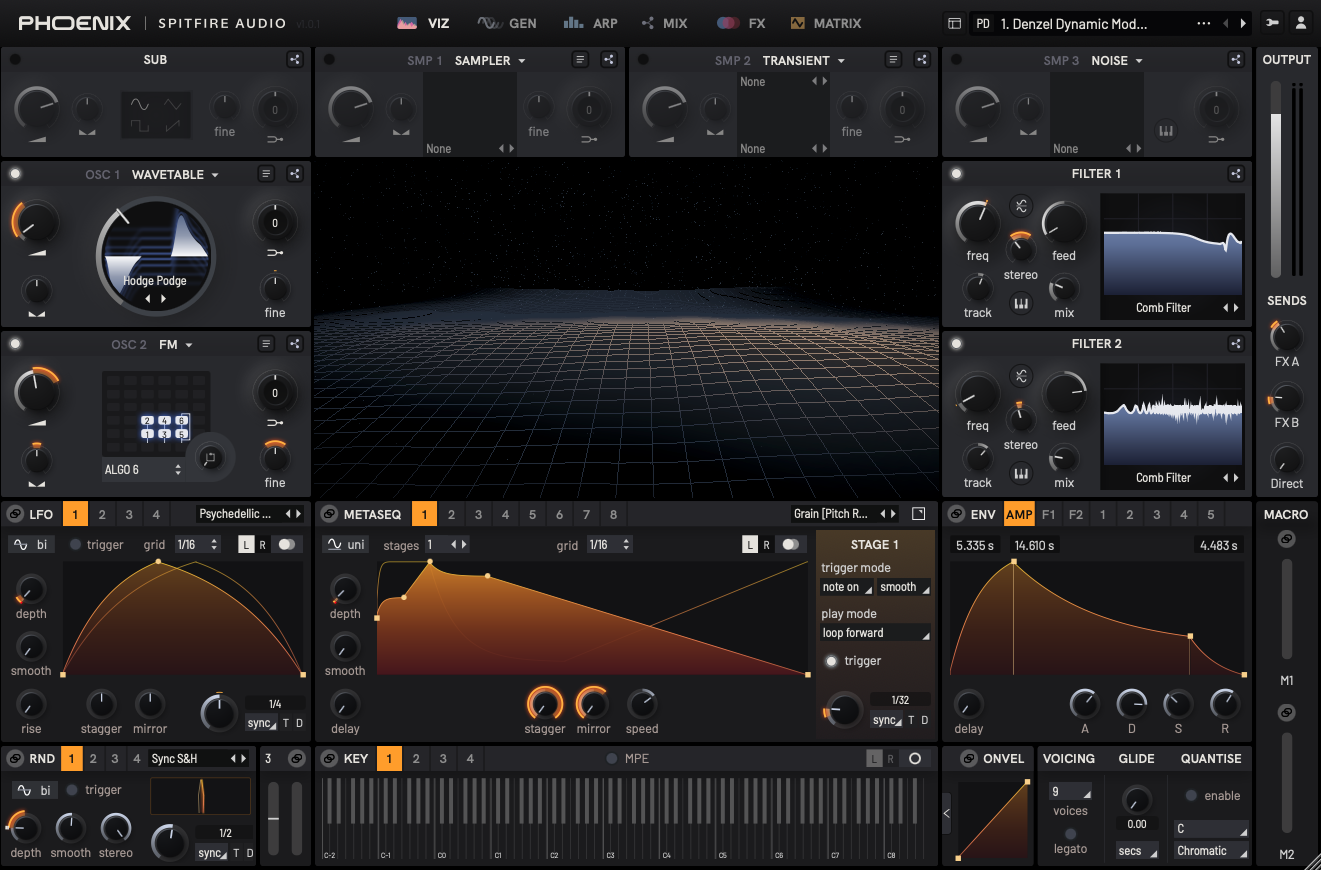Go to the next preset arrow

coord(1243,23)
